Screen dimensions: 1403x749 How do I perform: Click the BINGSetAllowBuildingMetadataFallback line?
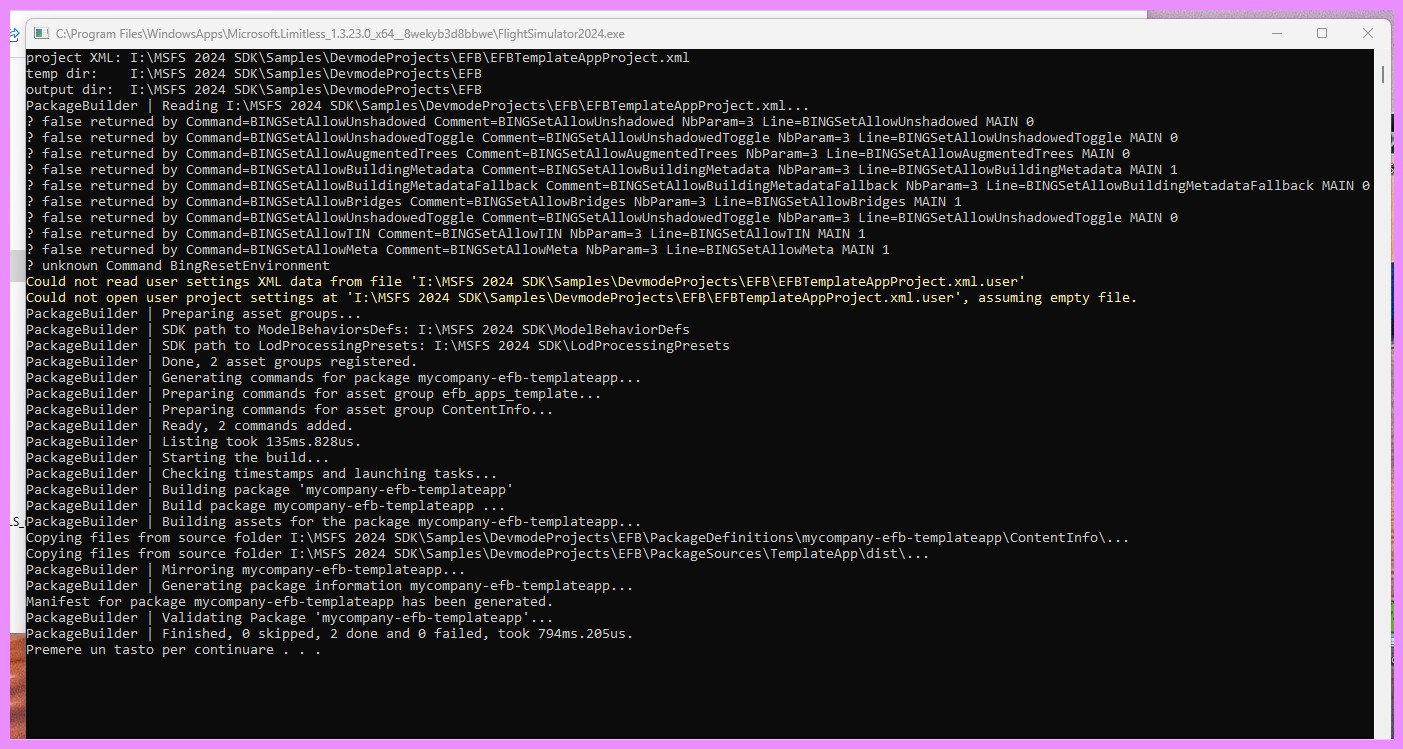coord(698,186)
